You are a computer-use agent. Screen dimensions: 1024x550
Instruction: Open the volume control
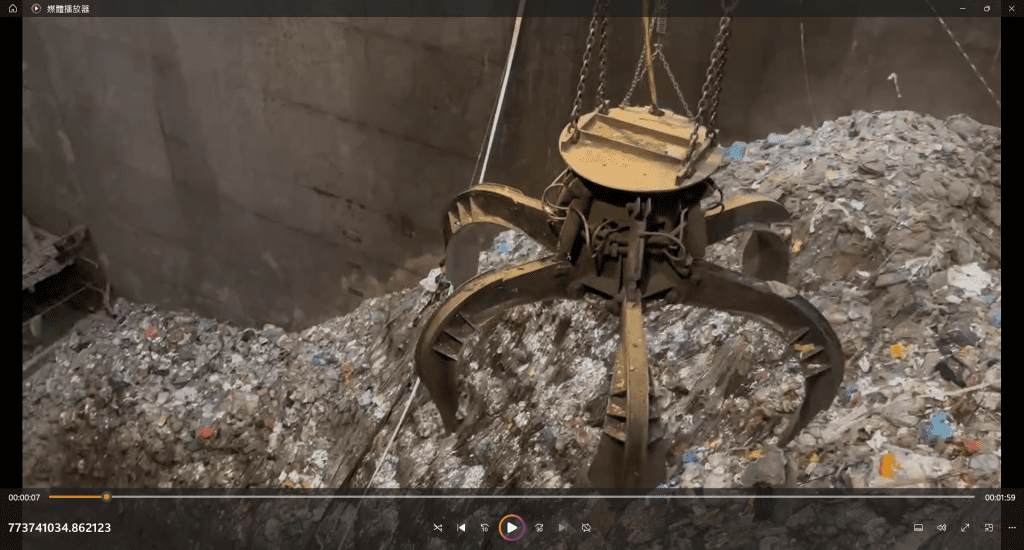(x=941, y=527)
